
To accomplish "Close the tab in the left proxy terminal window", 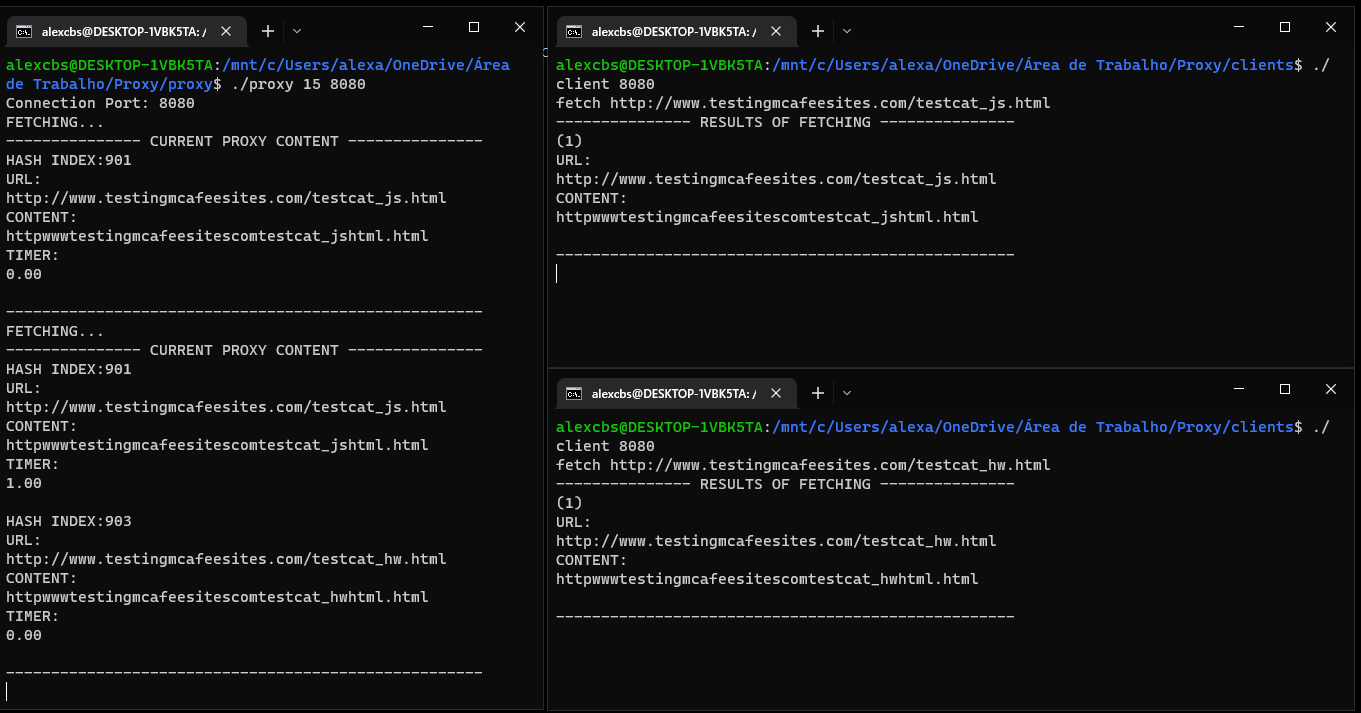I will pyautogui.click(x=226, y=31).
